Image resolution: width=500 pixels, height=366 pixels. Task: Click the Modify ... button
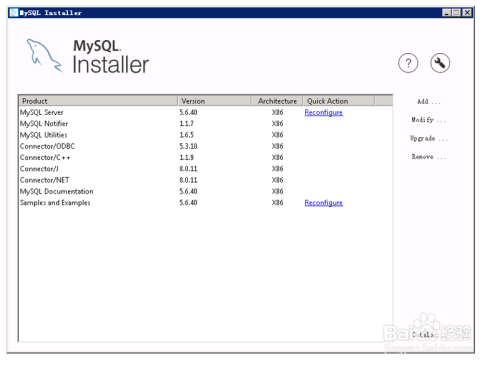(x=428, y=120)
